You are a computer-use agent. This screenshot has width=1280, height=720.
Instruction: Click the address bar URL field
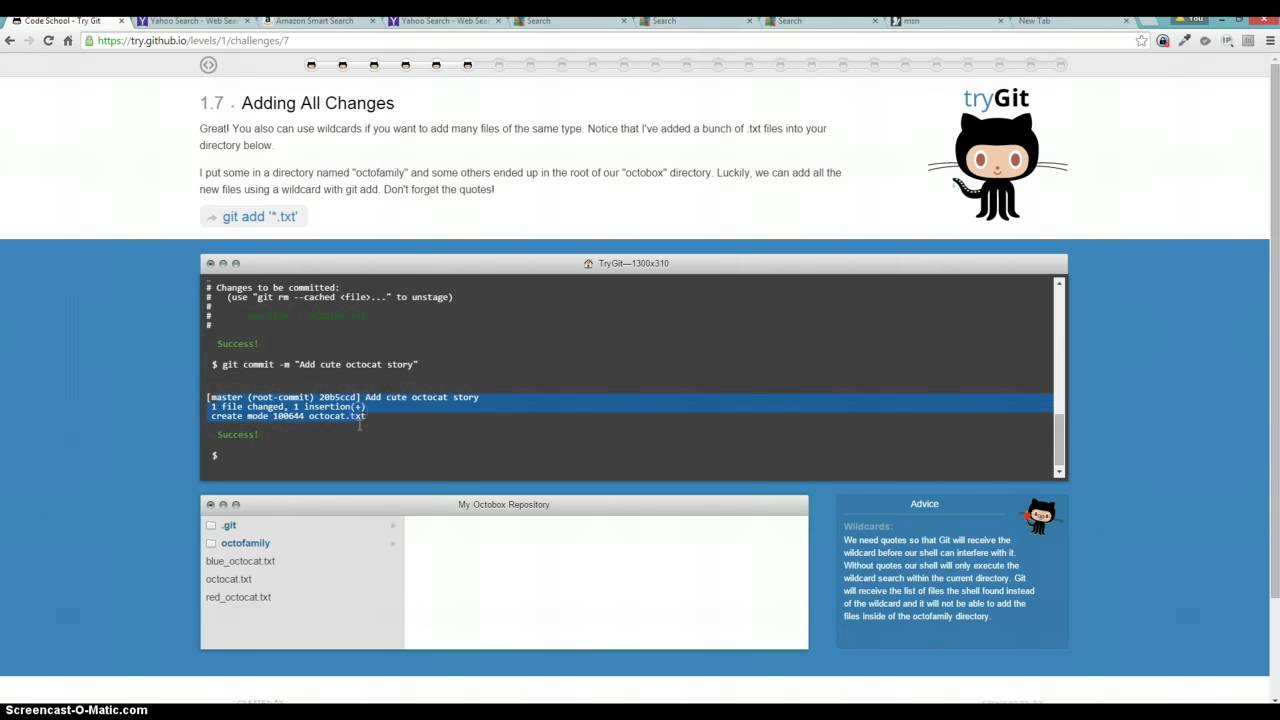tap(610, 41)
